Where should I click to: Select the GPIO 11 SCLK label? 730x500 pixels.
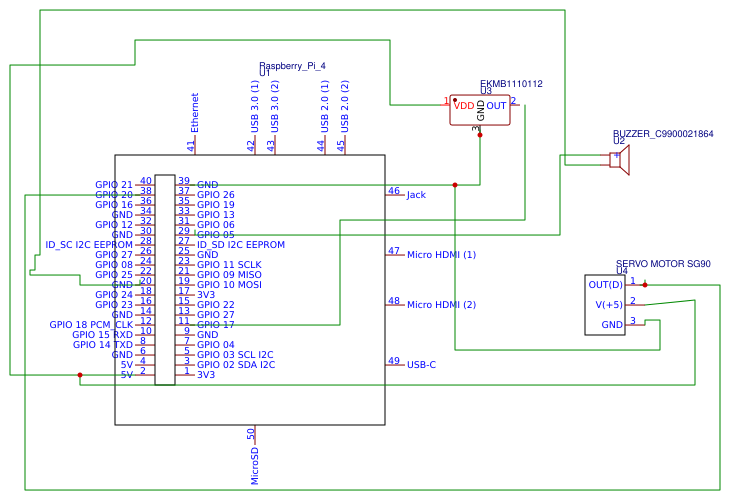pyautogui.click(x=229, y=265)
